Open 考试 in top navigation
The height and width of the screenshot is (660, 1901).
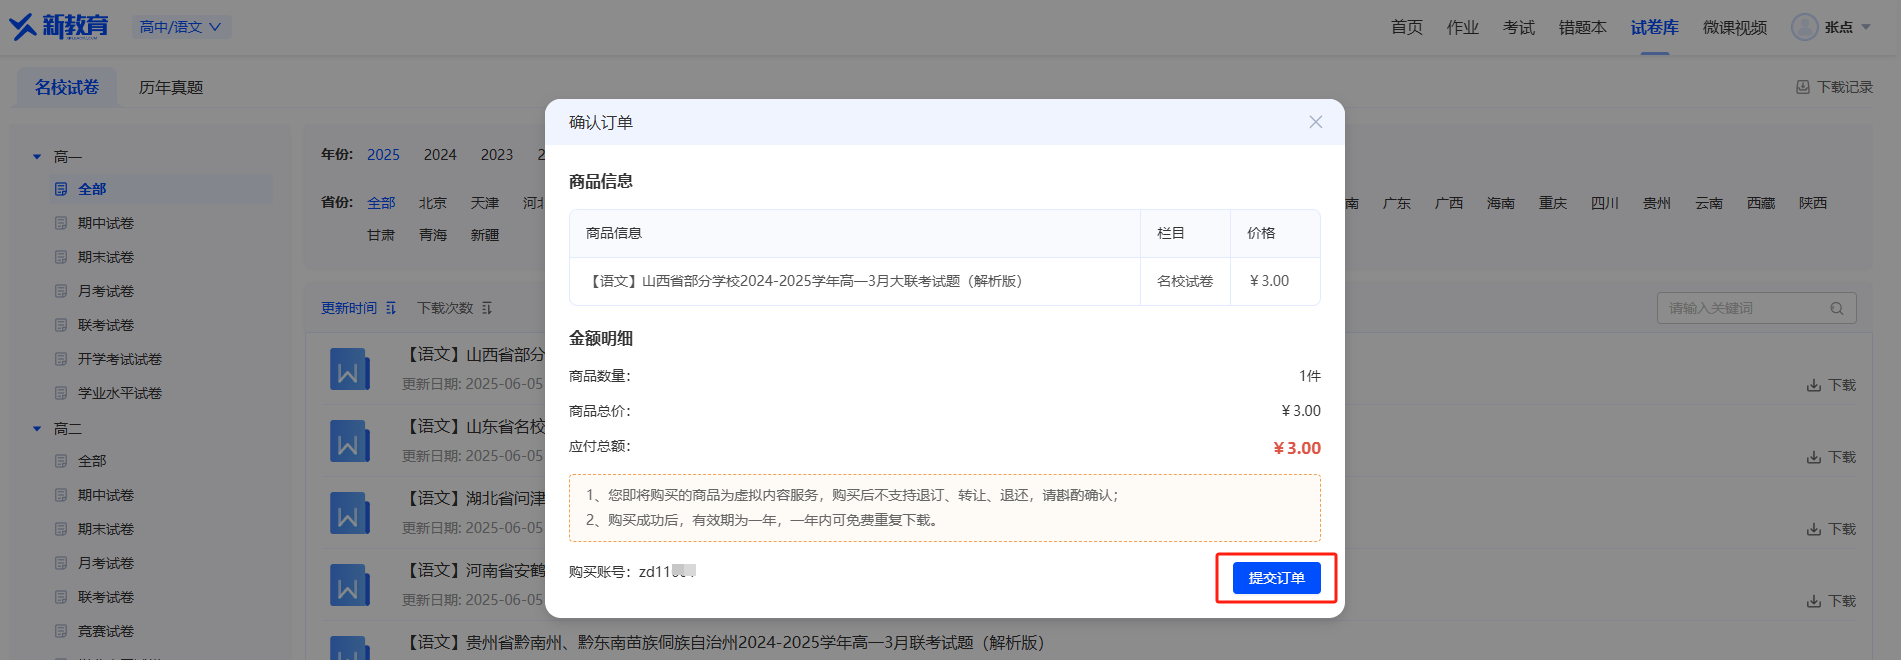[1519, 27]
